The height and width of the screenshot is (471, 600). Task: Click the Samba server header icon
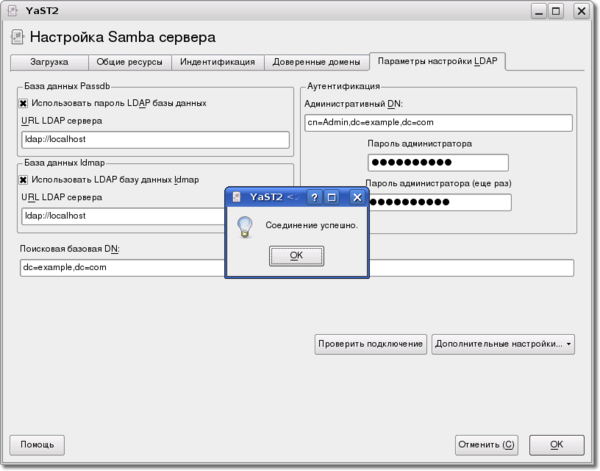17,38
